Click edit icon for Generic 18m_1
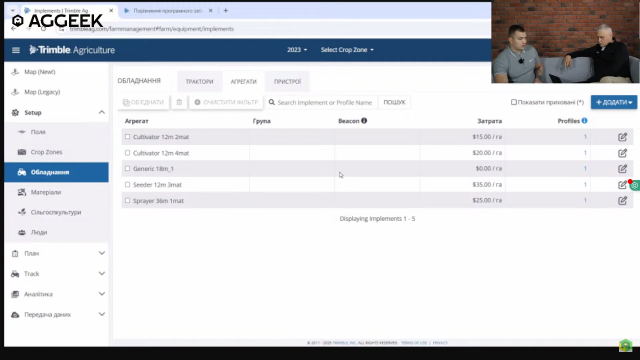640x360 pixels. click(x=622, y=169)
